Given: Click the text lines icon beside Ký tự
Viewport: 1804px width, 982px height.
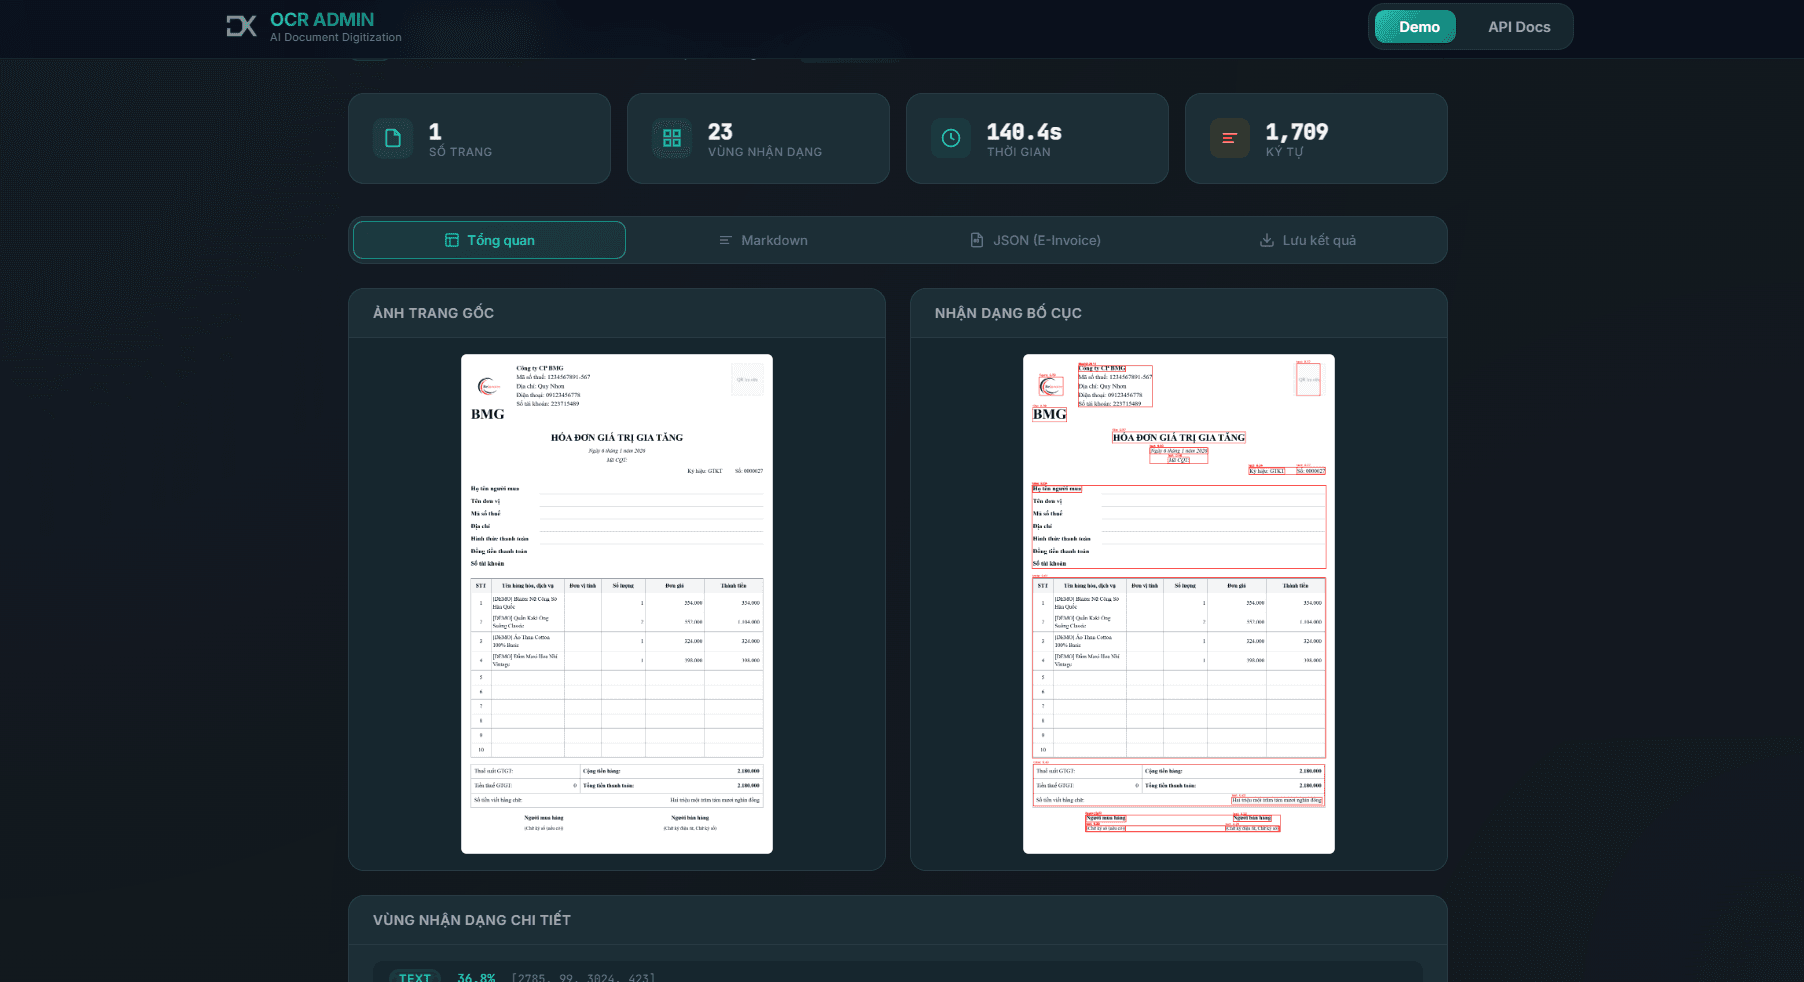Looking at the screenshot, I should [1229, 138].
